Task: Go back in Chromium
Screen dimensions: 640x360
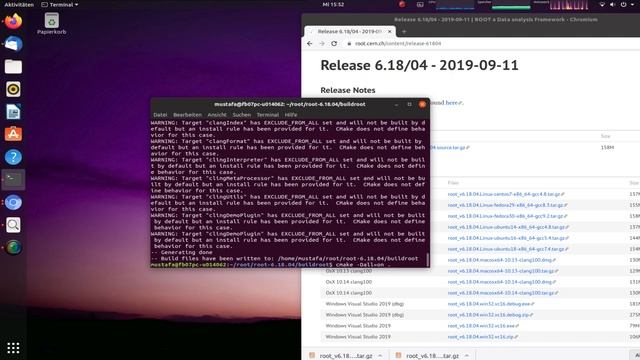Action: coord(309,43)
